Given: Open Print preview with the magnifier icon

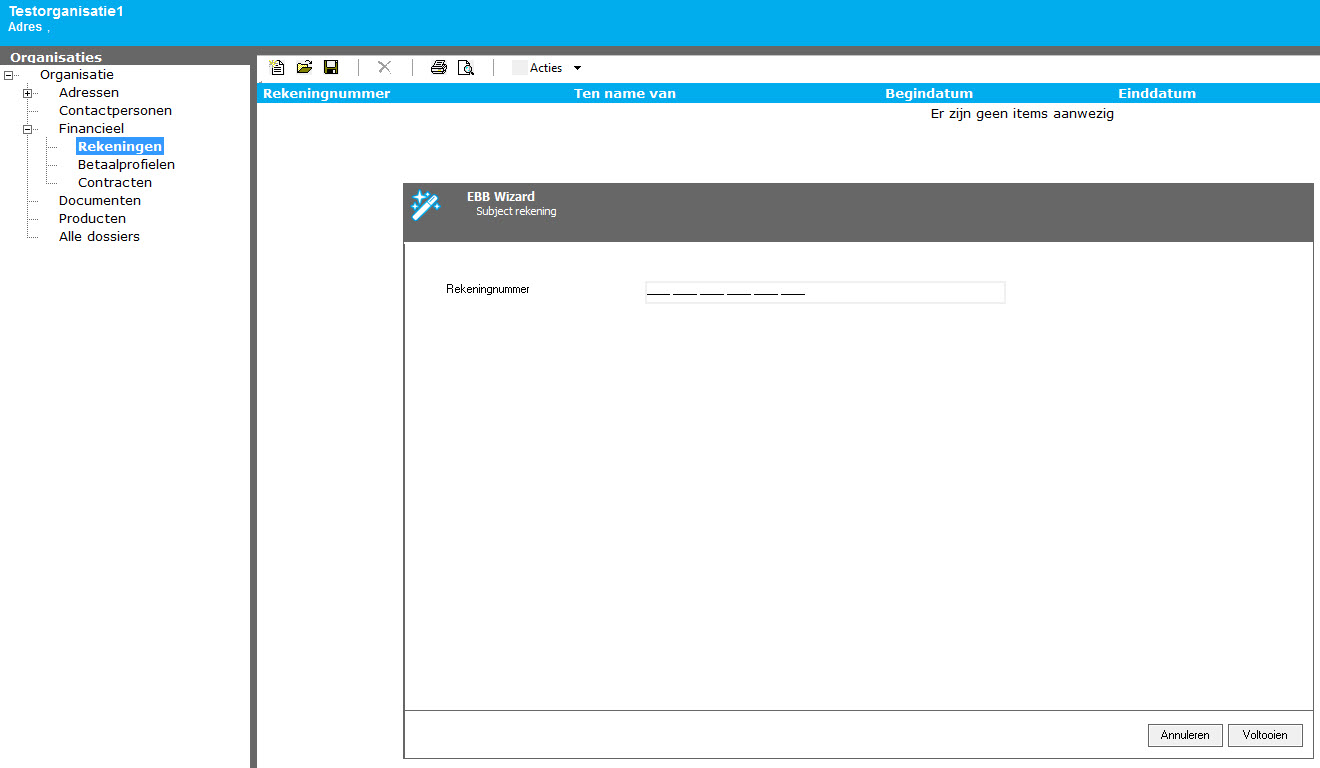Looking at the screenshot, I should [465, 68].
